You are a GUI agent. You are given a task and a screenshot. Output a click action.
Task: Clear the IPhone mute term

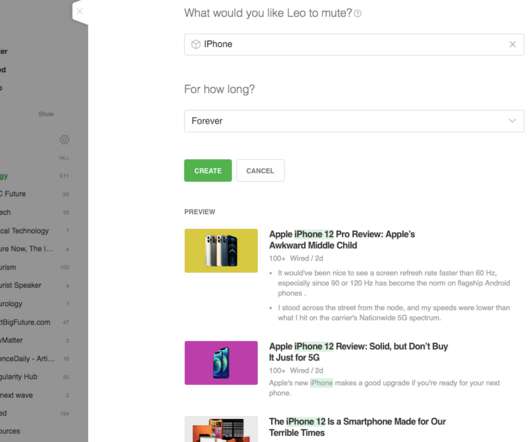tap(512, 44)
